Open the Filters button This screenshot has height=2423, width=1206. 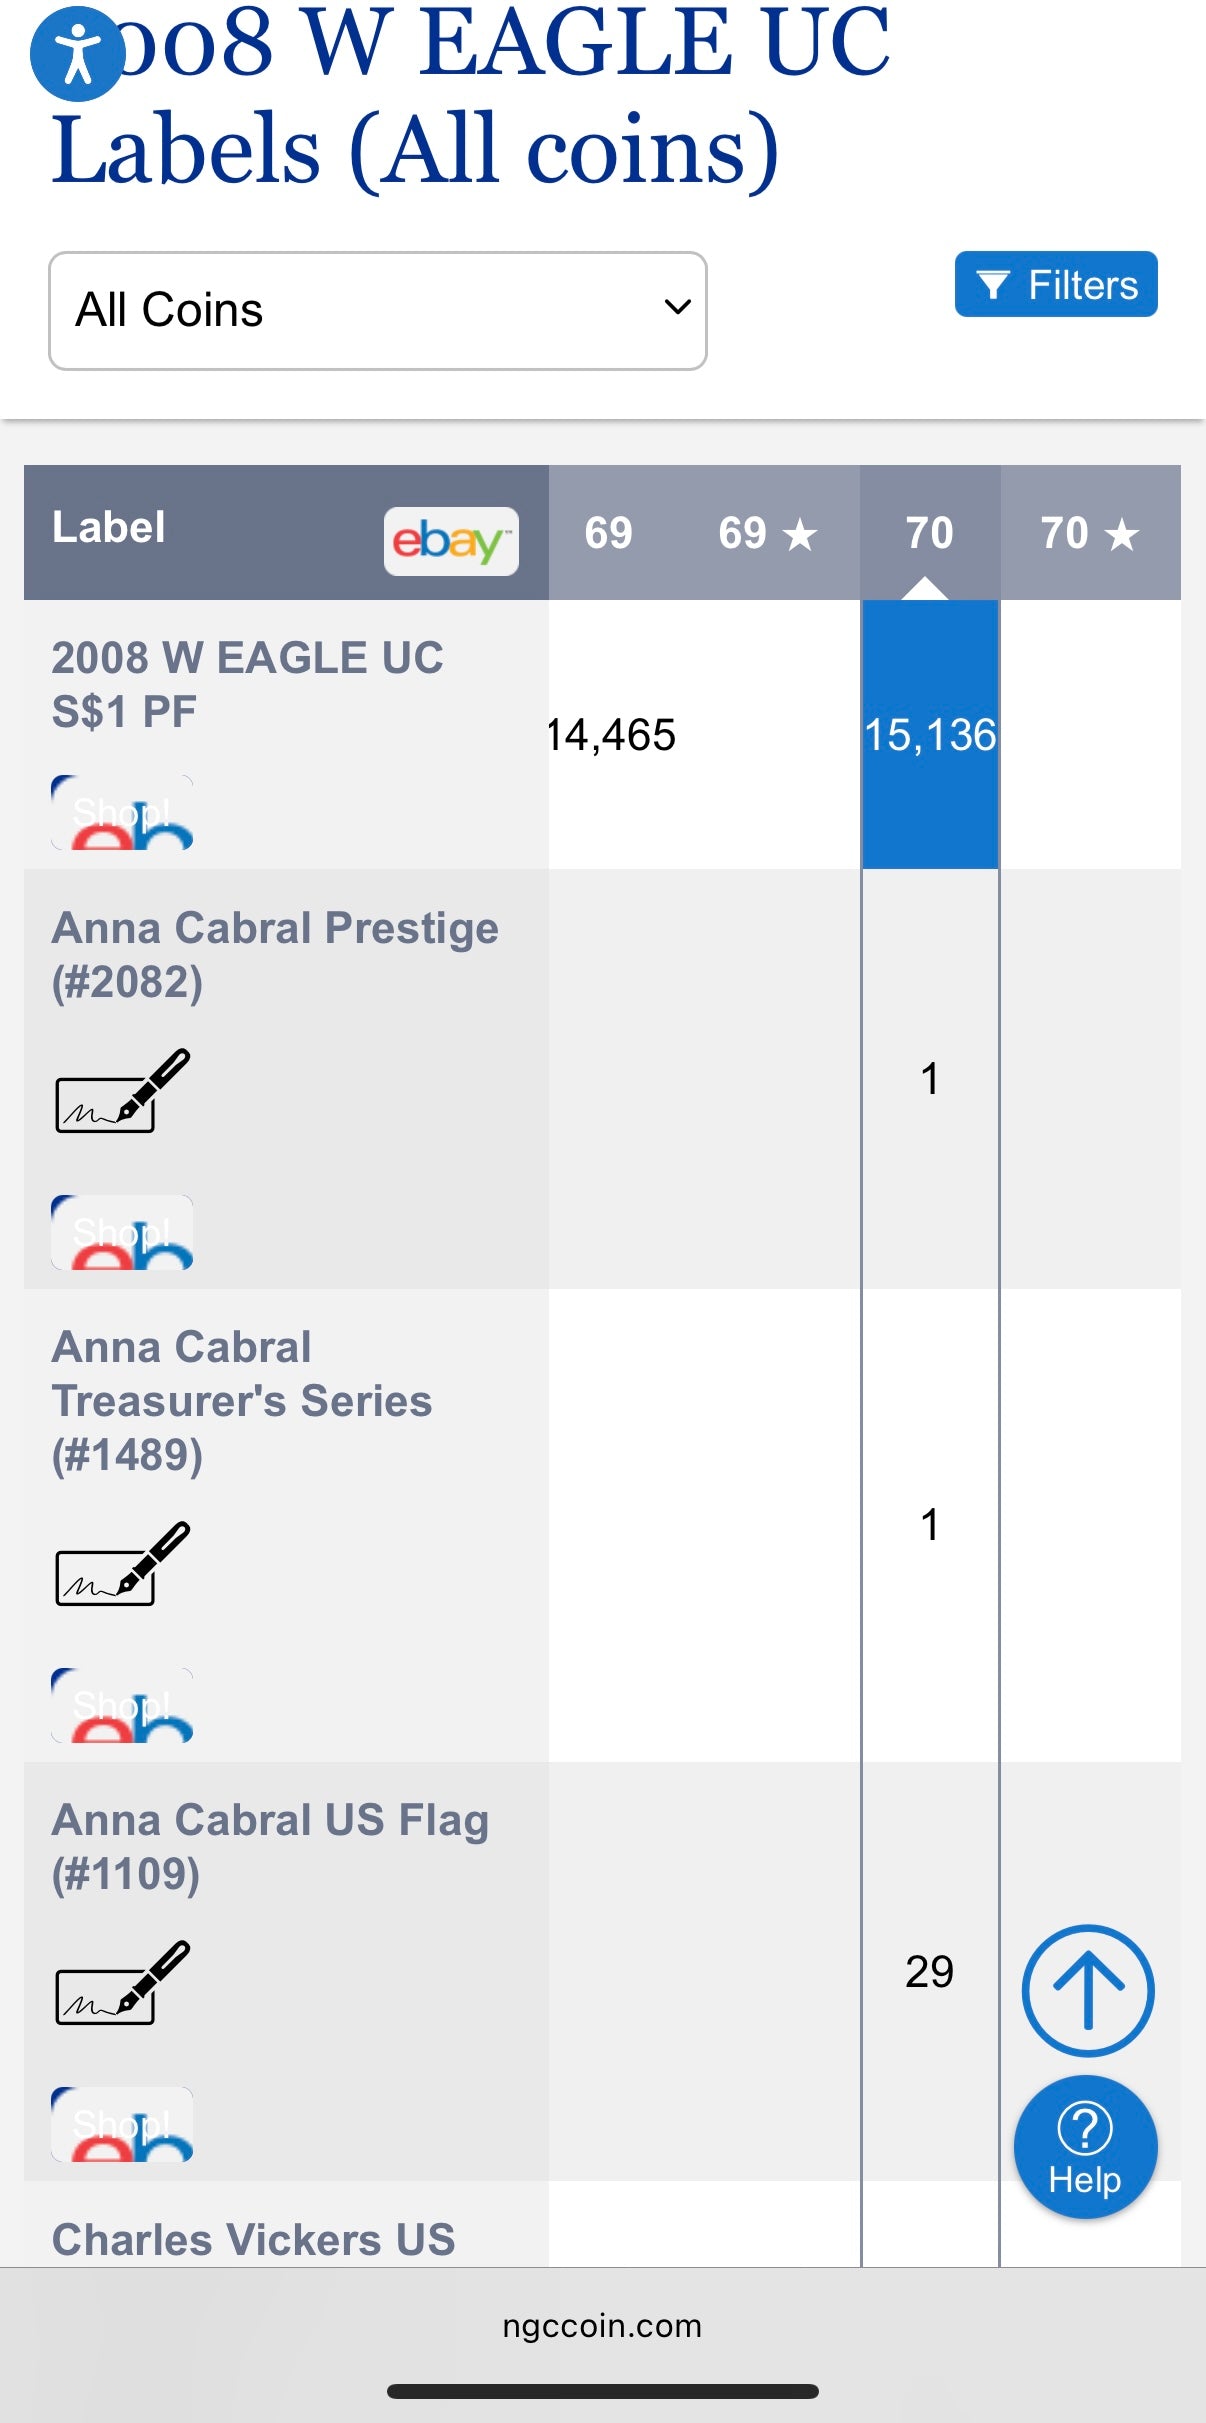(x=1055, y=285)
